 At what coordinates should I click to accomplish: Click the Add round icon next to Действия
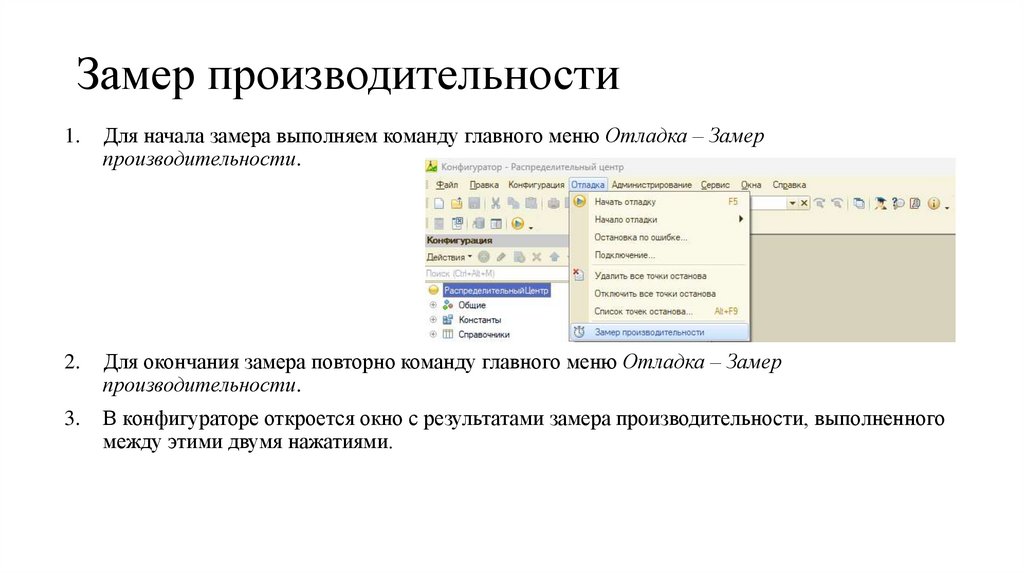[x=483, y=257]
